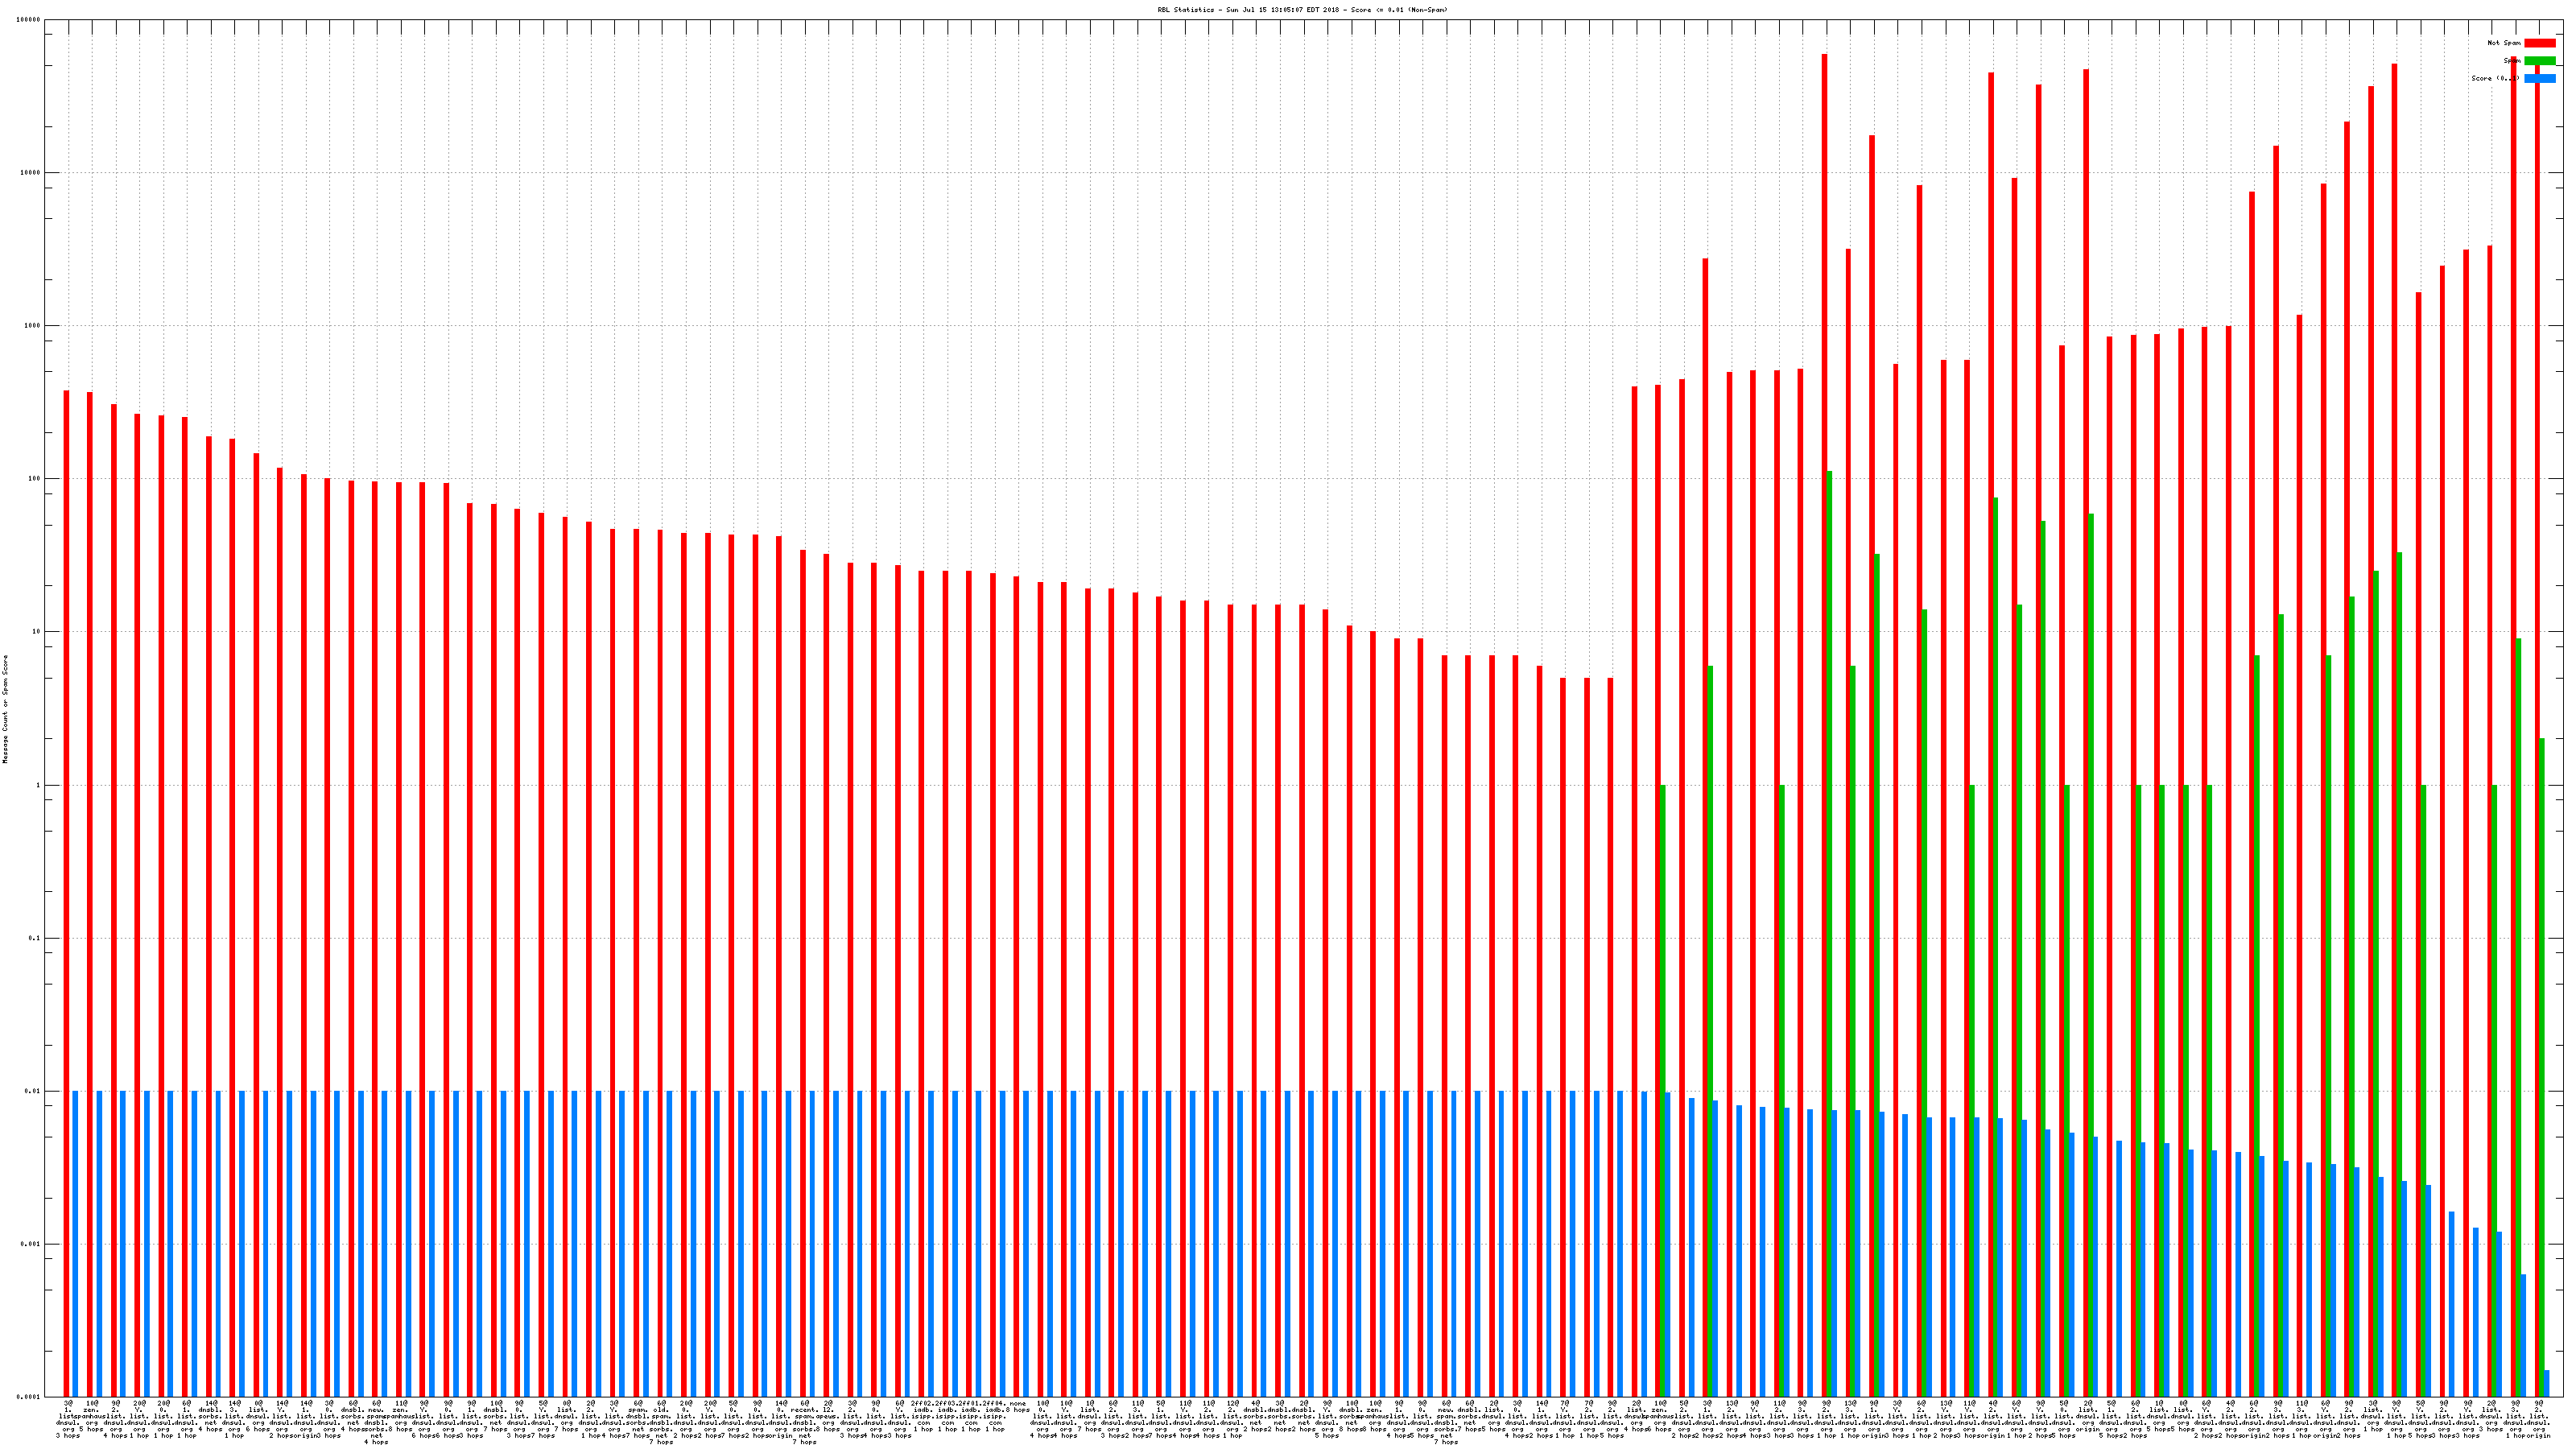Click the 10000 y-axis tick label
This screenshot has height=1449, width=2576.
pyautogui.click(x=31, y=173)
